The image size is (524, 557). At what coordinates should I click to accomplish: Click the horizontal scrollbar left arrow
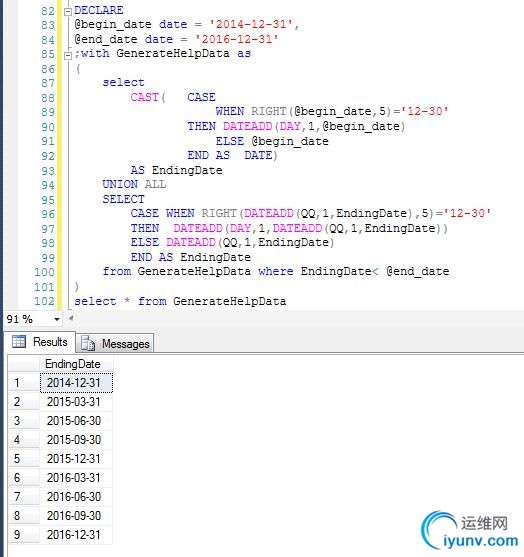71,318
